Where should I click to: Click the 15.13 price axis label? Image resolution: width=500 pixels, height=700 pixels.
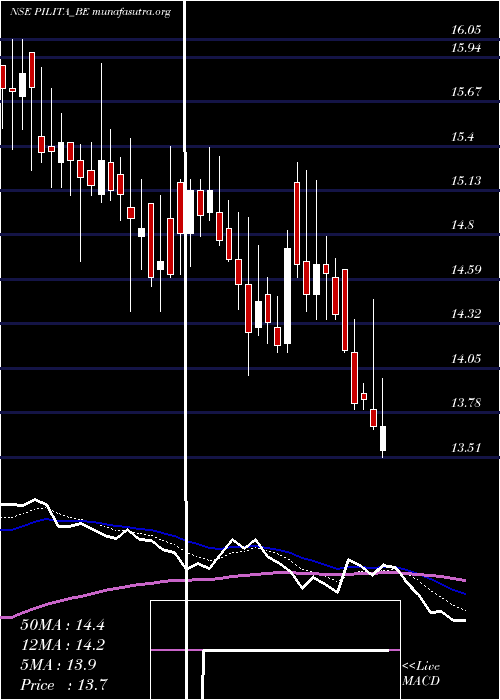click(x=466, y=181)
